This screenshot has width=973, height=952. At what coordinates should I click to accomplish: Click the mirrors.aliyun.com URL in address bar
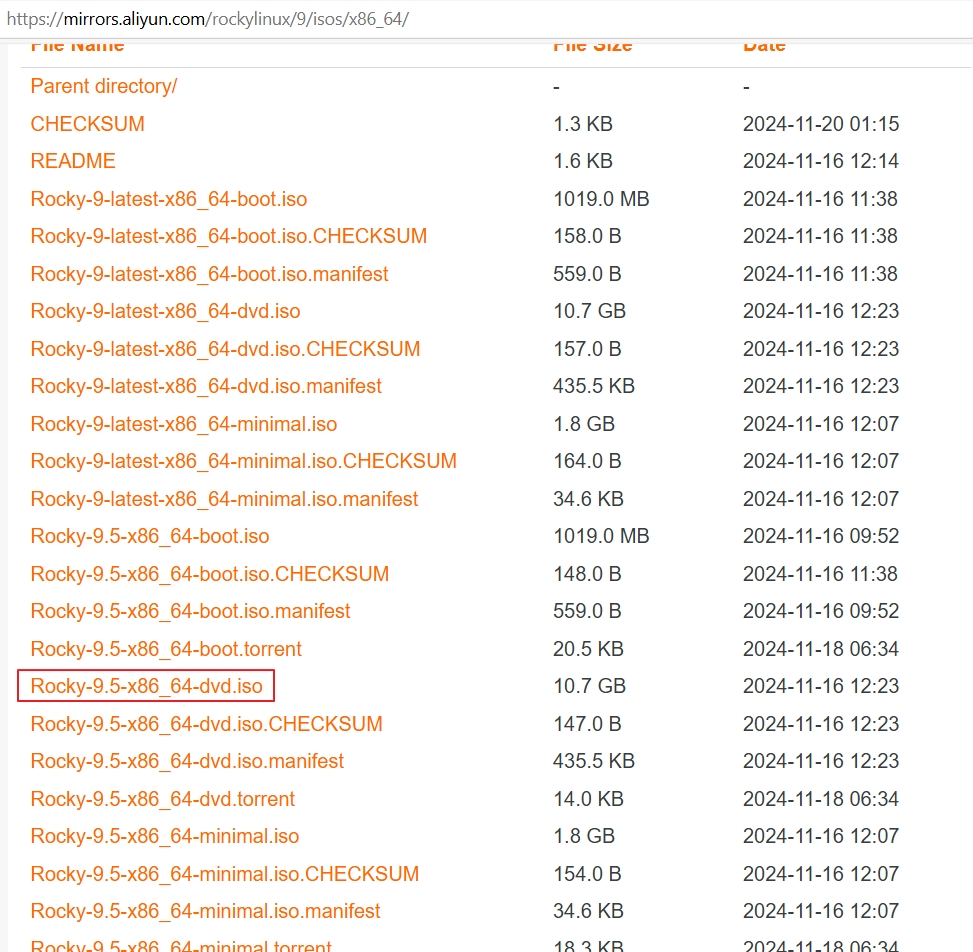point(207,19)
